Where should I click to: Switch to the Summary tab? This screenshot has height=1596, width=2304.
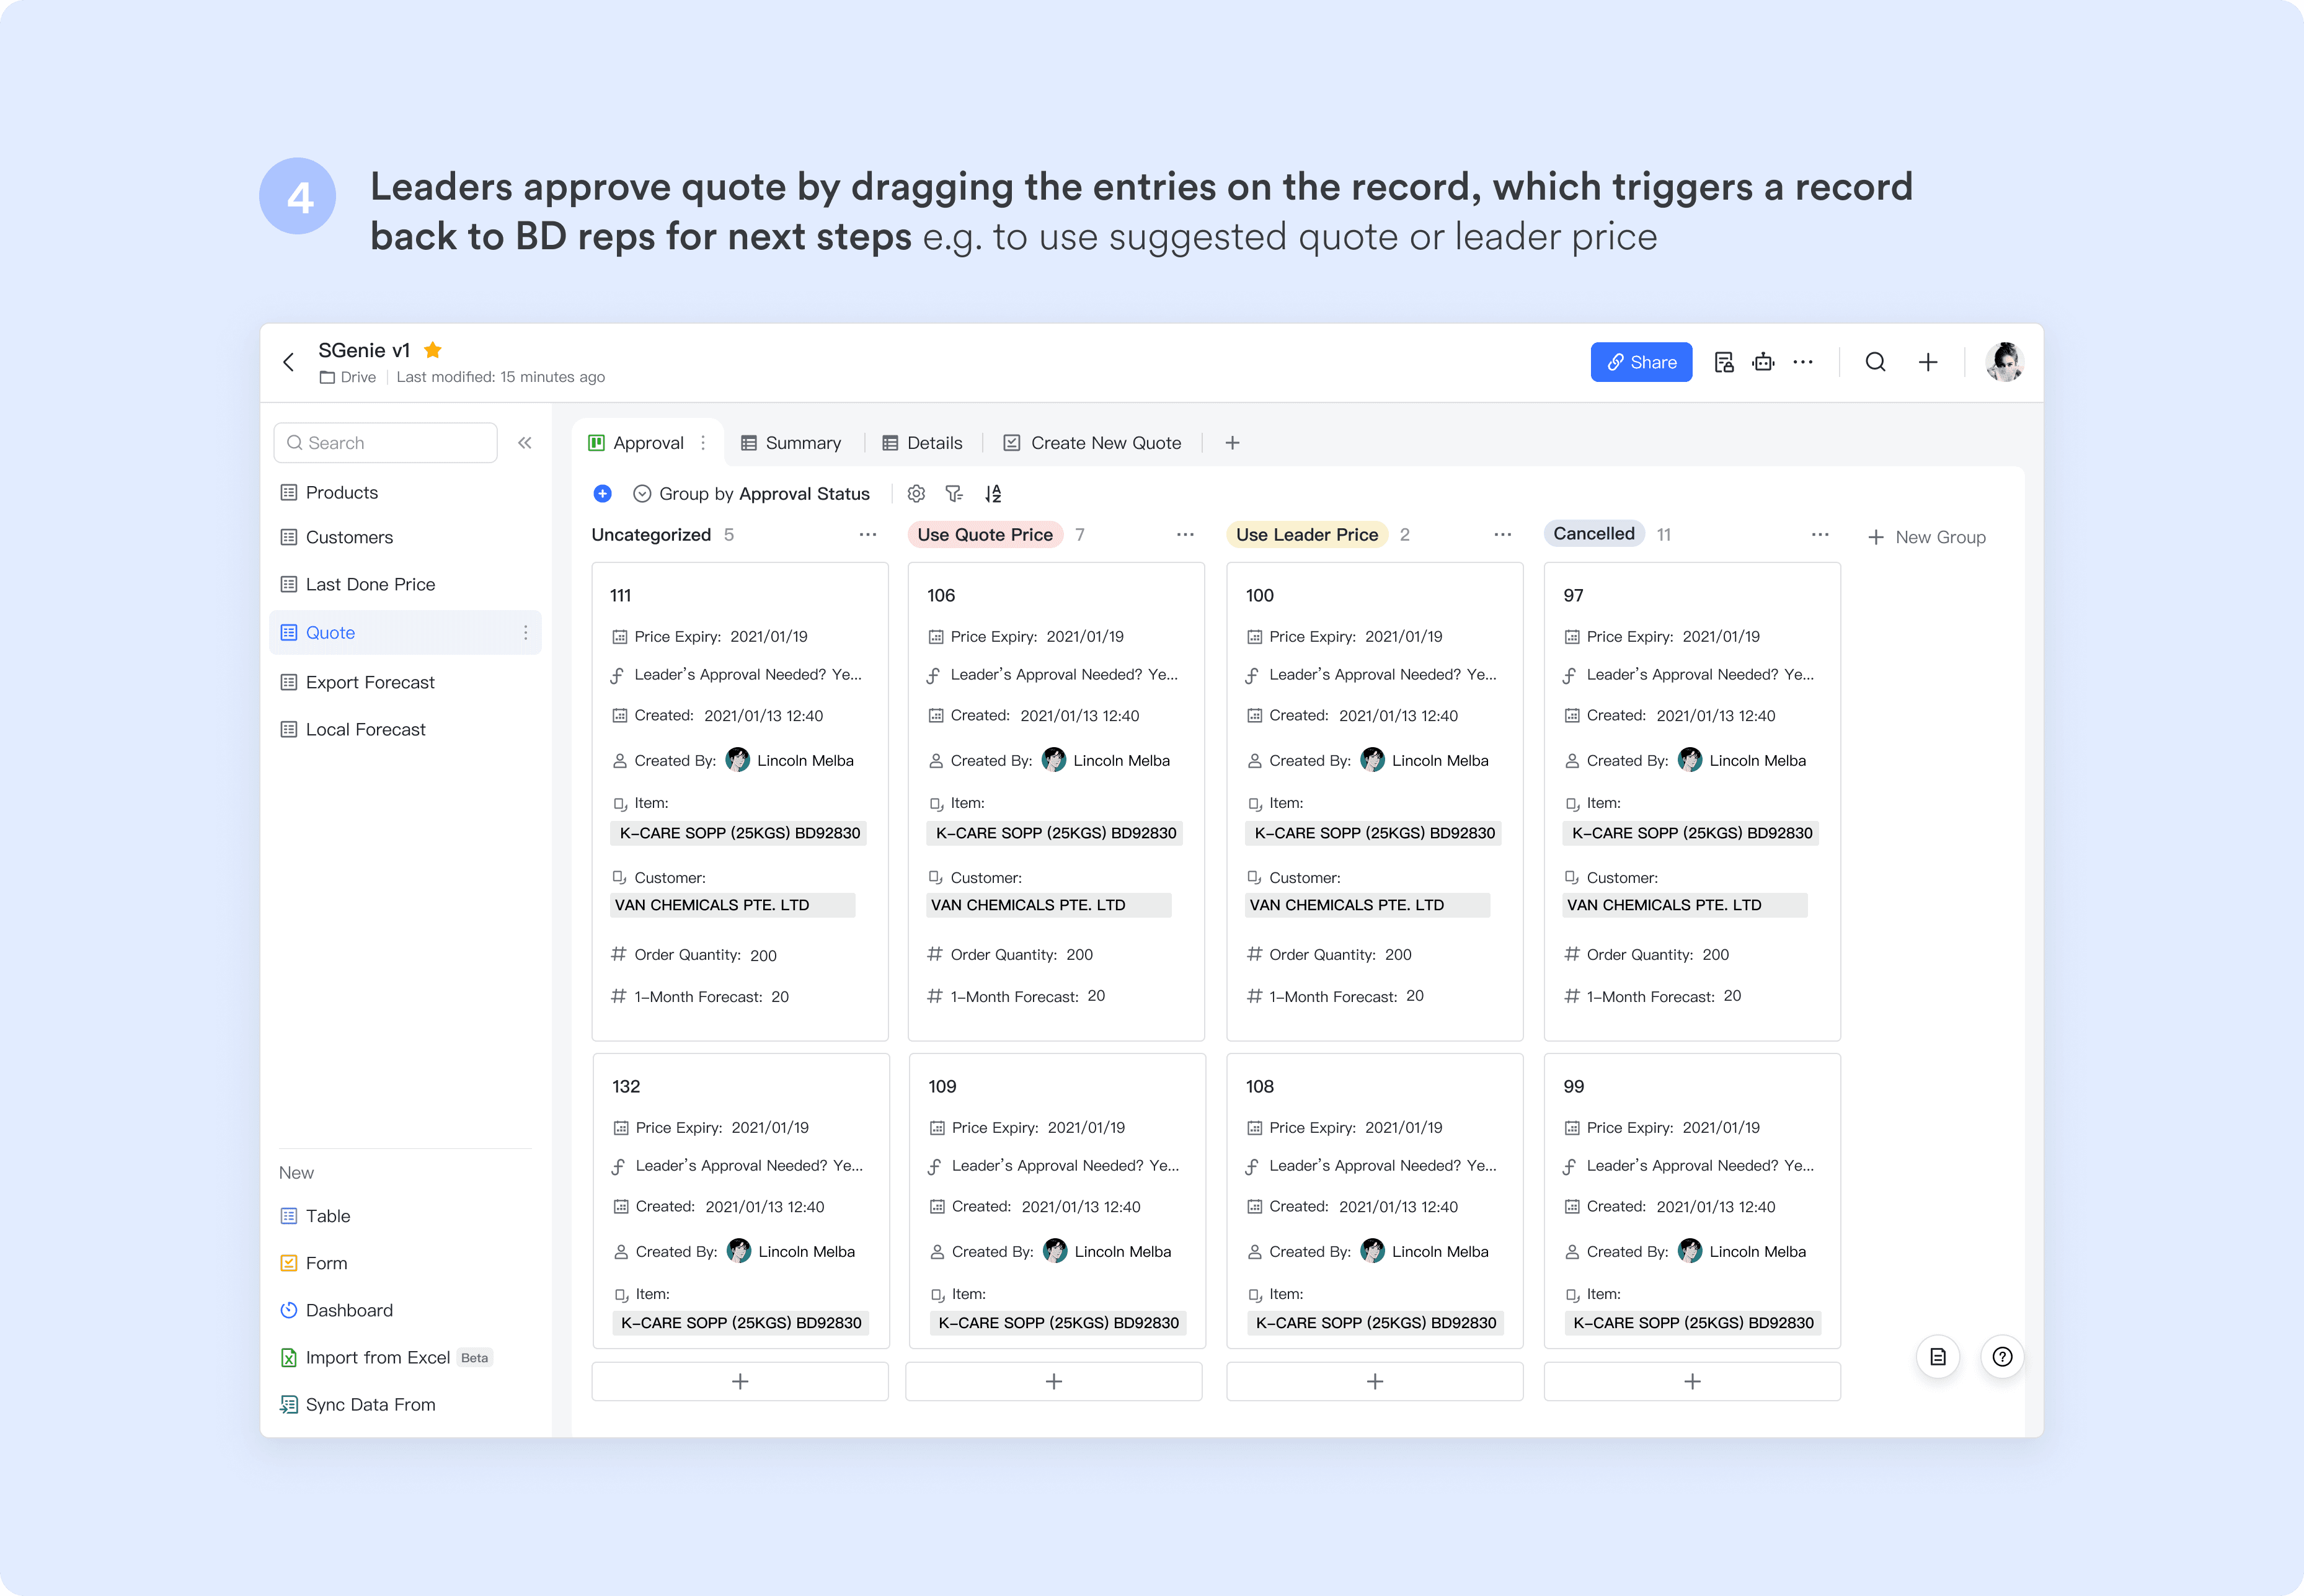click(791, 443)
